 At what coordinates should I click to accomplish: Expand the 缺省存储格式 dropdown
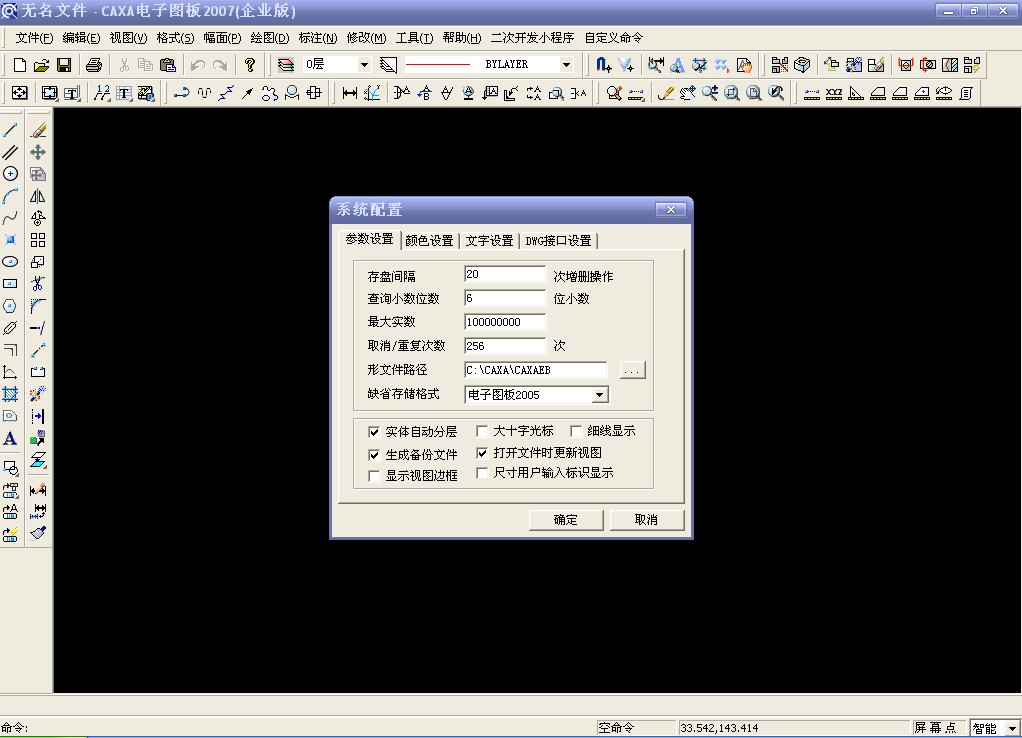click(x=600, y=394)
